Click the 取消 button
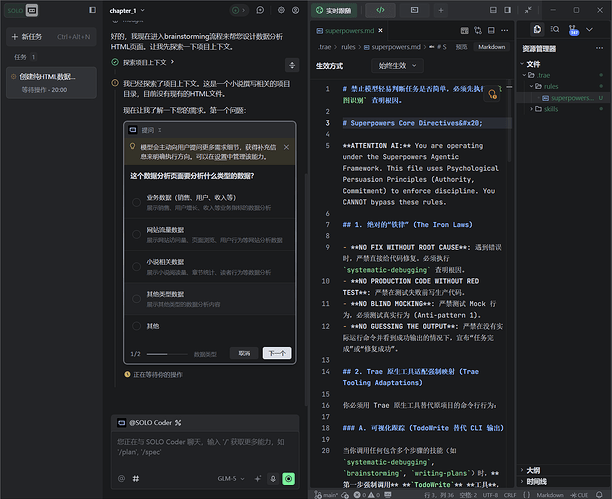Viewport: 612px width, 499px height. (x=244, y=353)
